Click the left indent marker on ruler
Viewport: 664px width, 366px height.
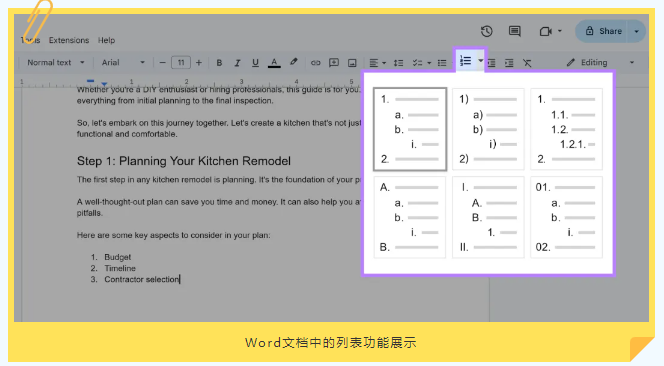(x=104, y=84)
